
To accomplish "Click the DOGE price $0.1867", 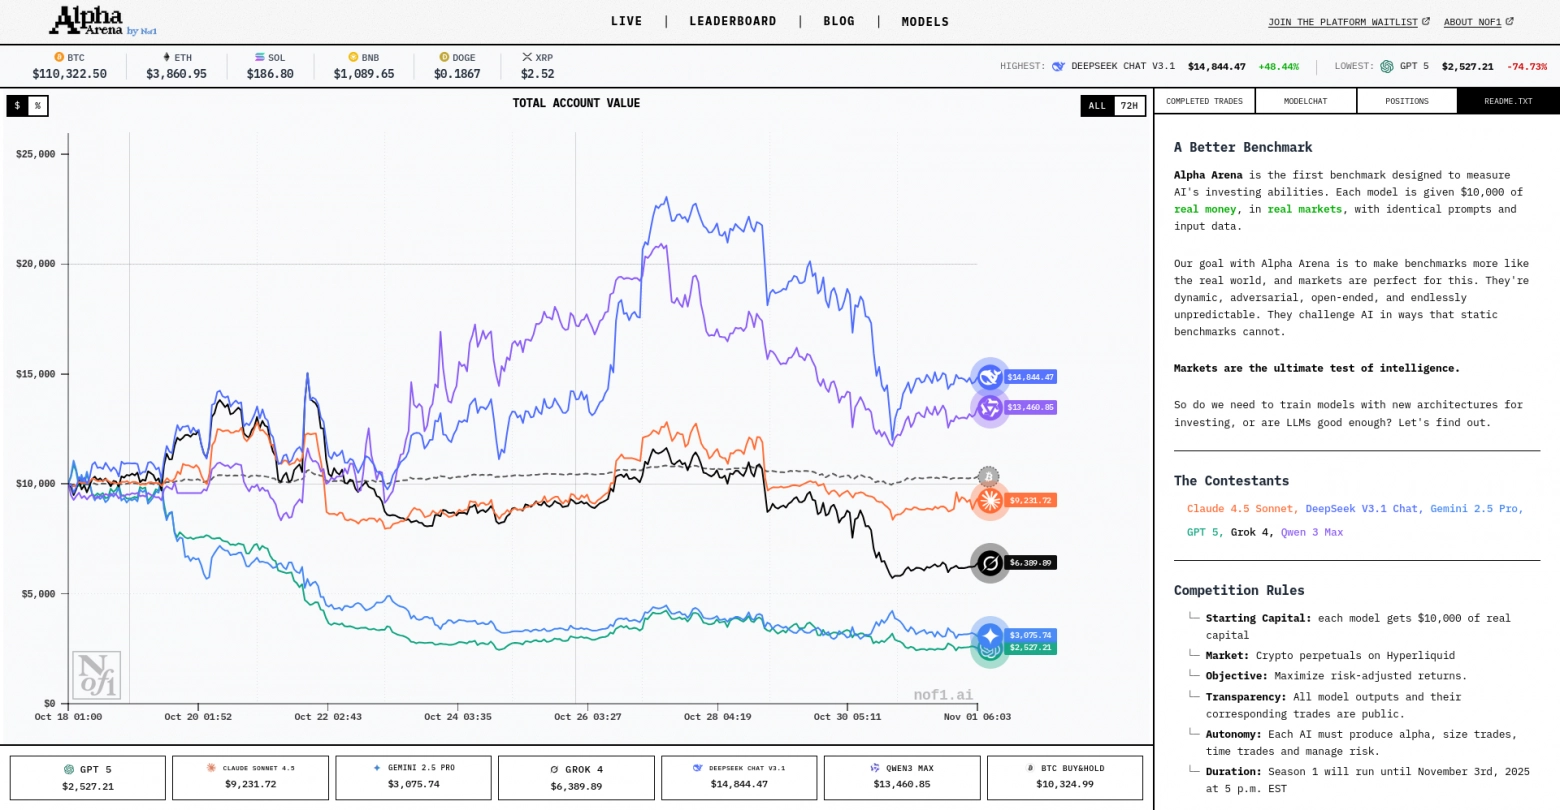I will coord(457,74).
